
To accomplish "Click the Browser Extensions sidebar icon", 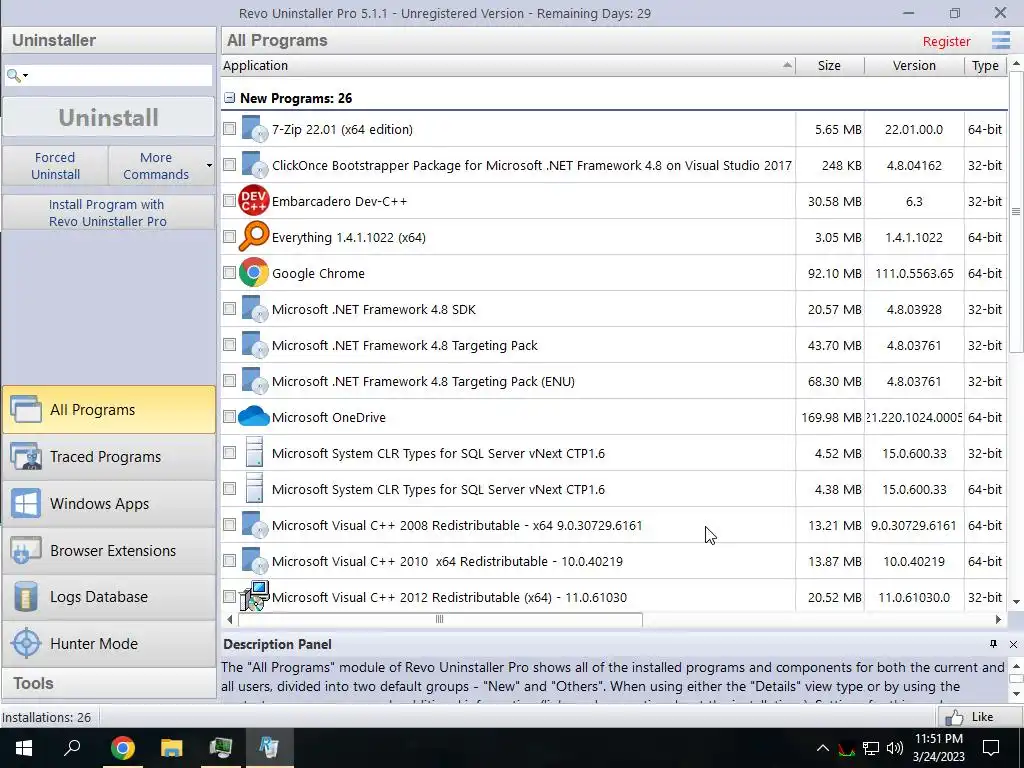I will pos(26,551).
